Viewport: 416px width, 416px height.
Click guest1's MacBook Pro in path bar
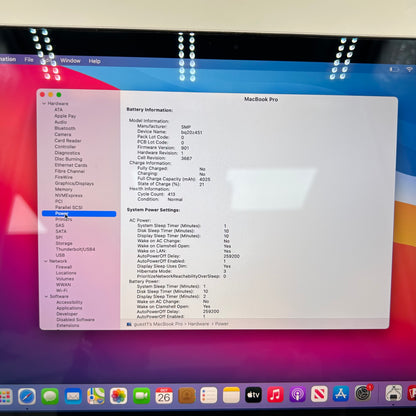(158, 324)
